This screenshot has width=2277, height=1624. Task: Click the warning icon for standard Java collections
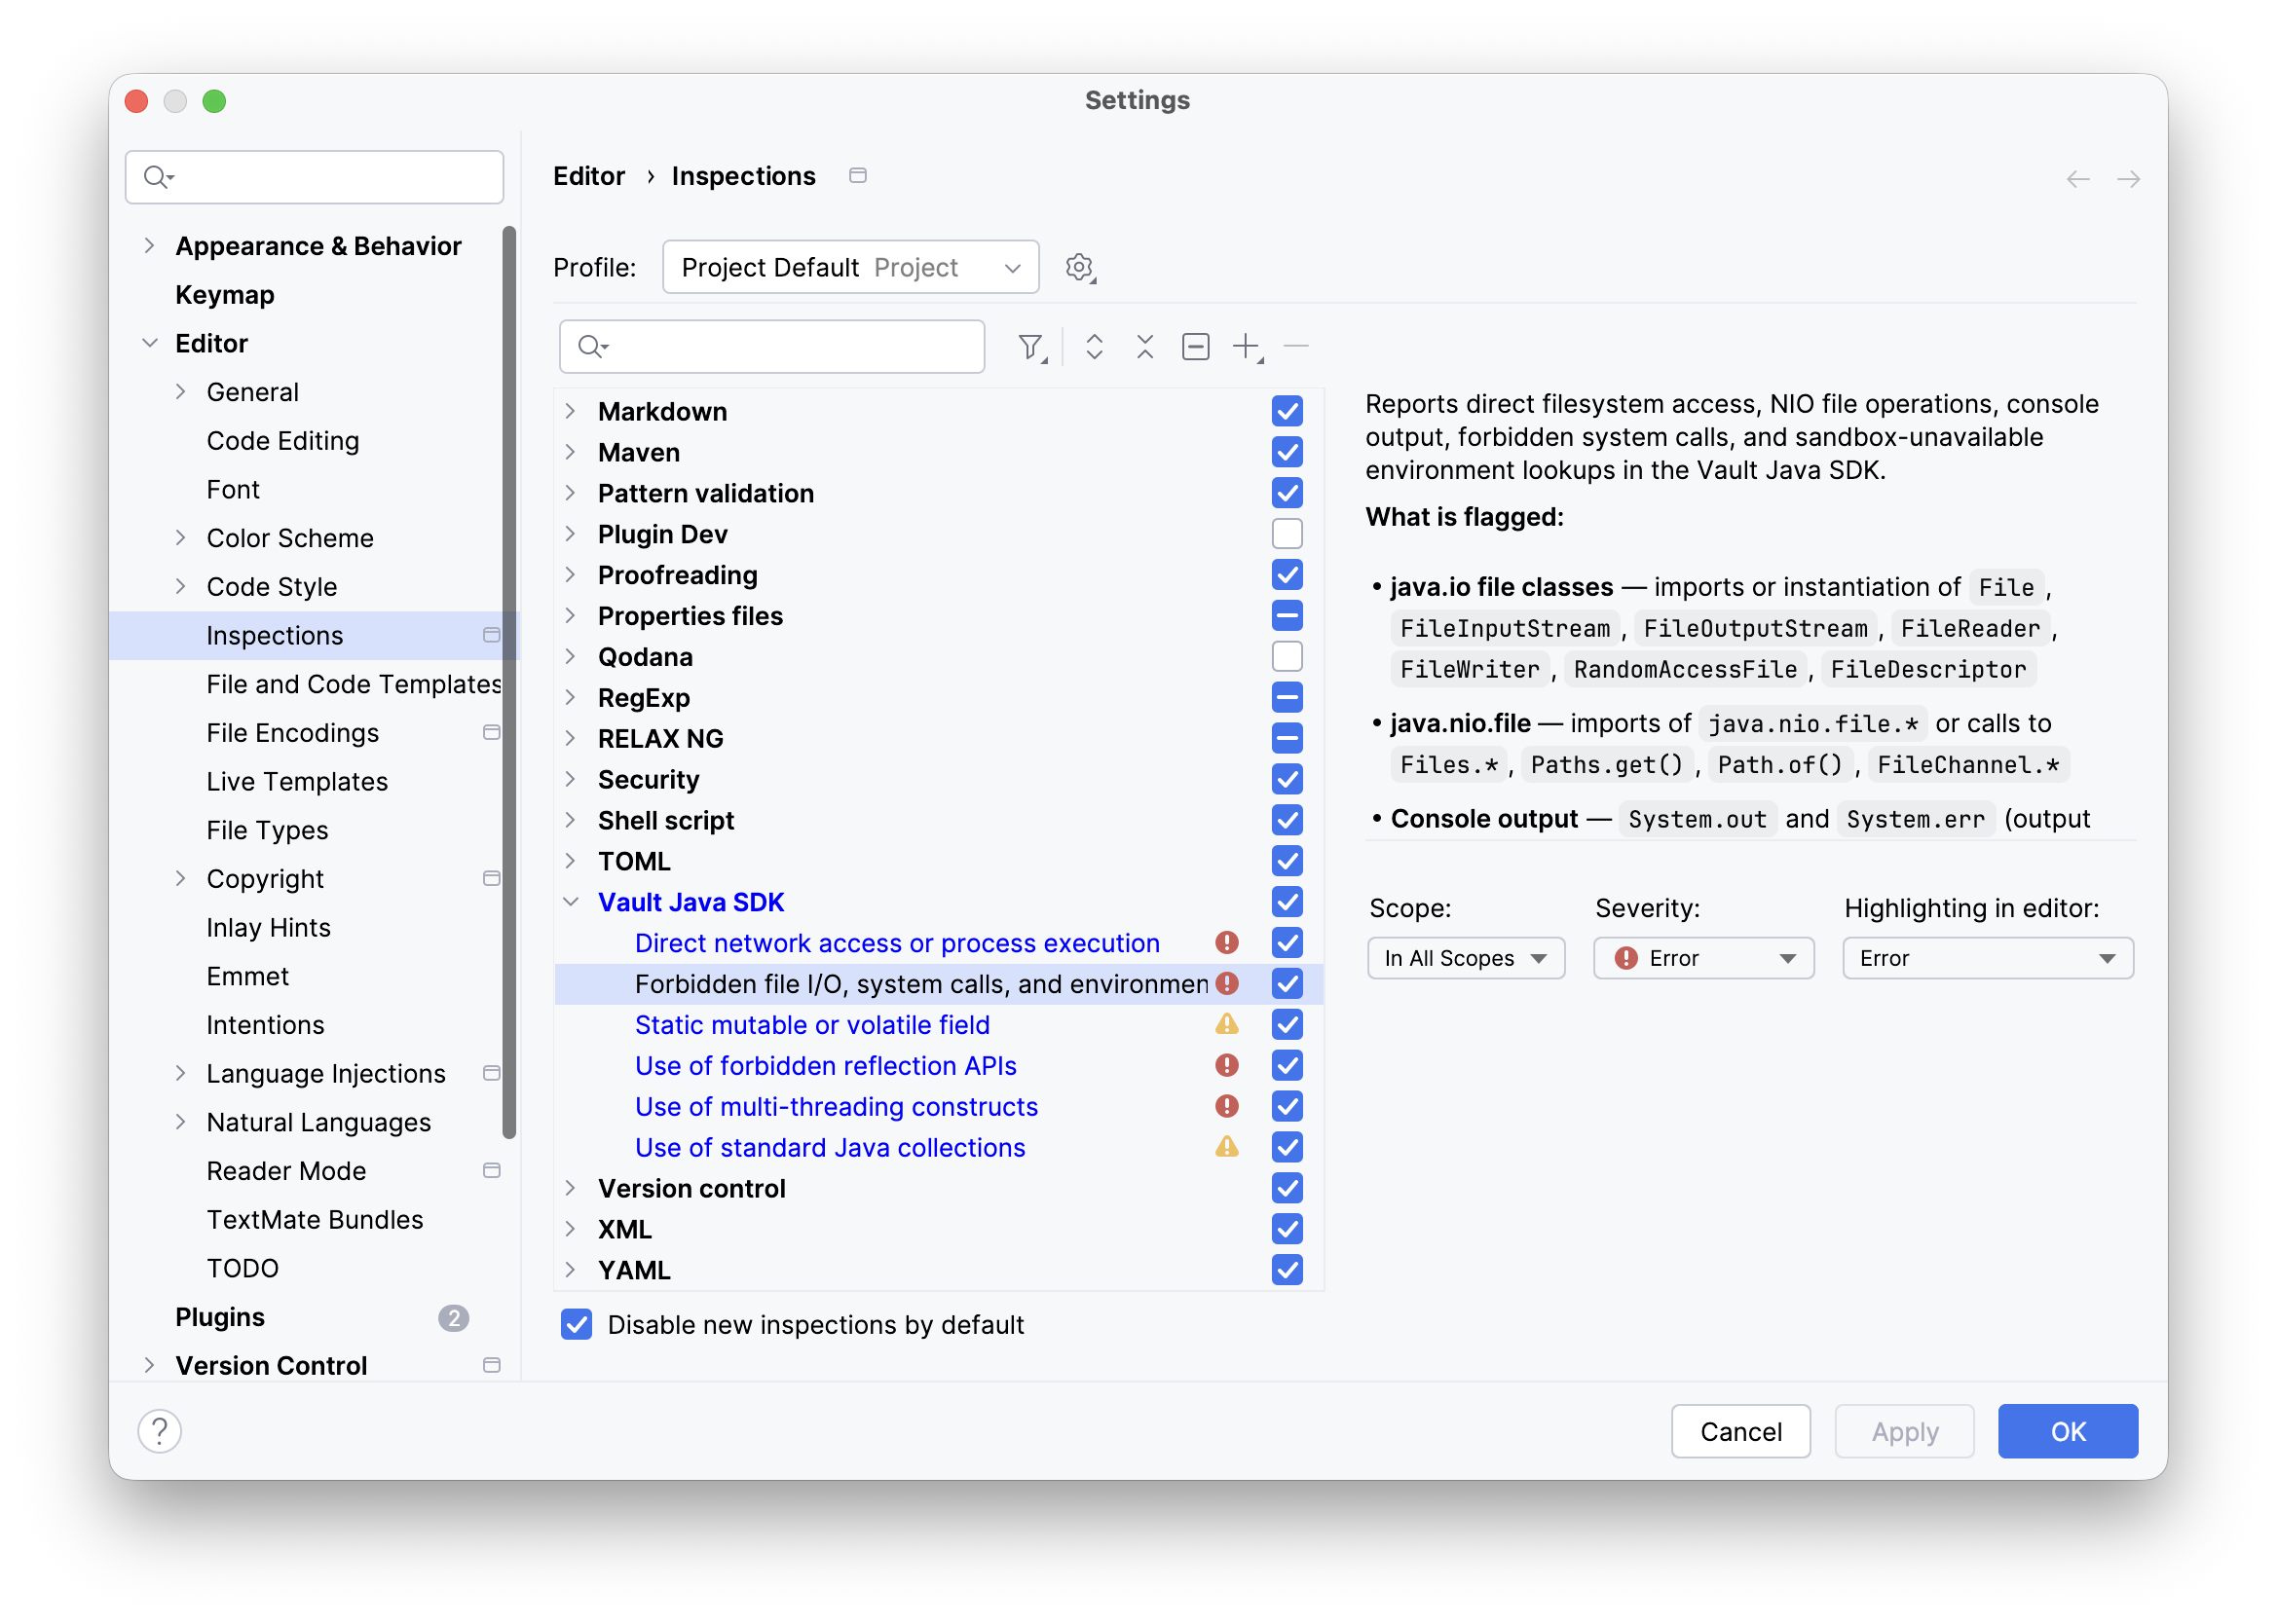click(x=1227, y=1148)
